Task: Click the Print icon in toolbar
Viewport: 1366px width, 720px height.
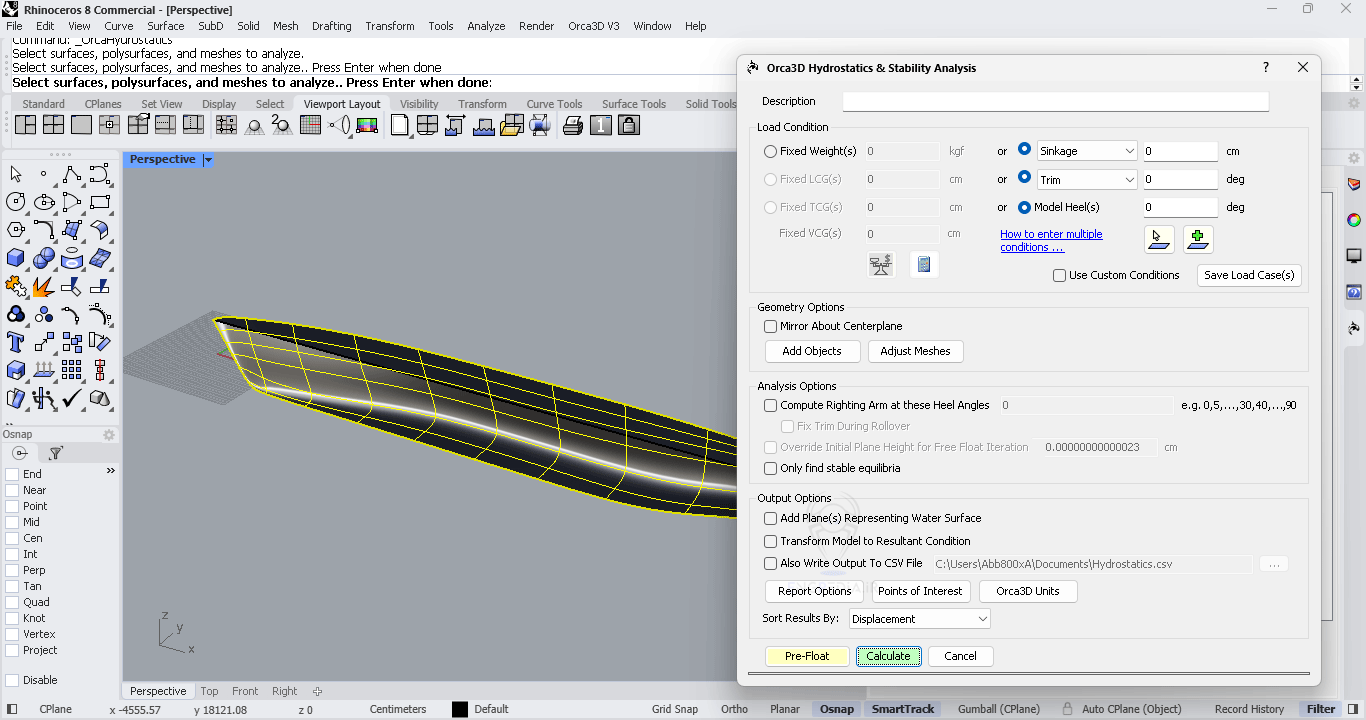Action: 573,125
